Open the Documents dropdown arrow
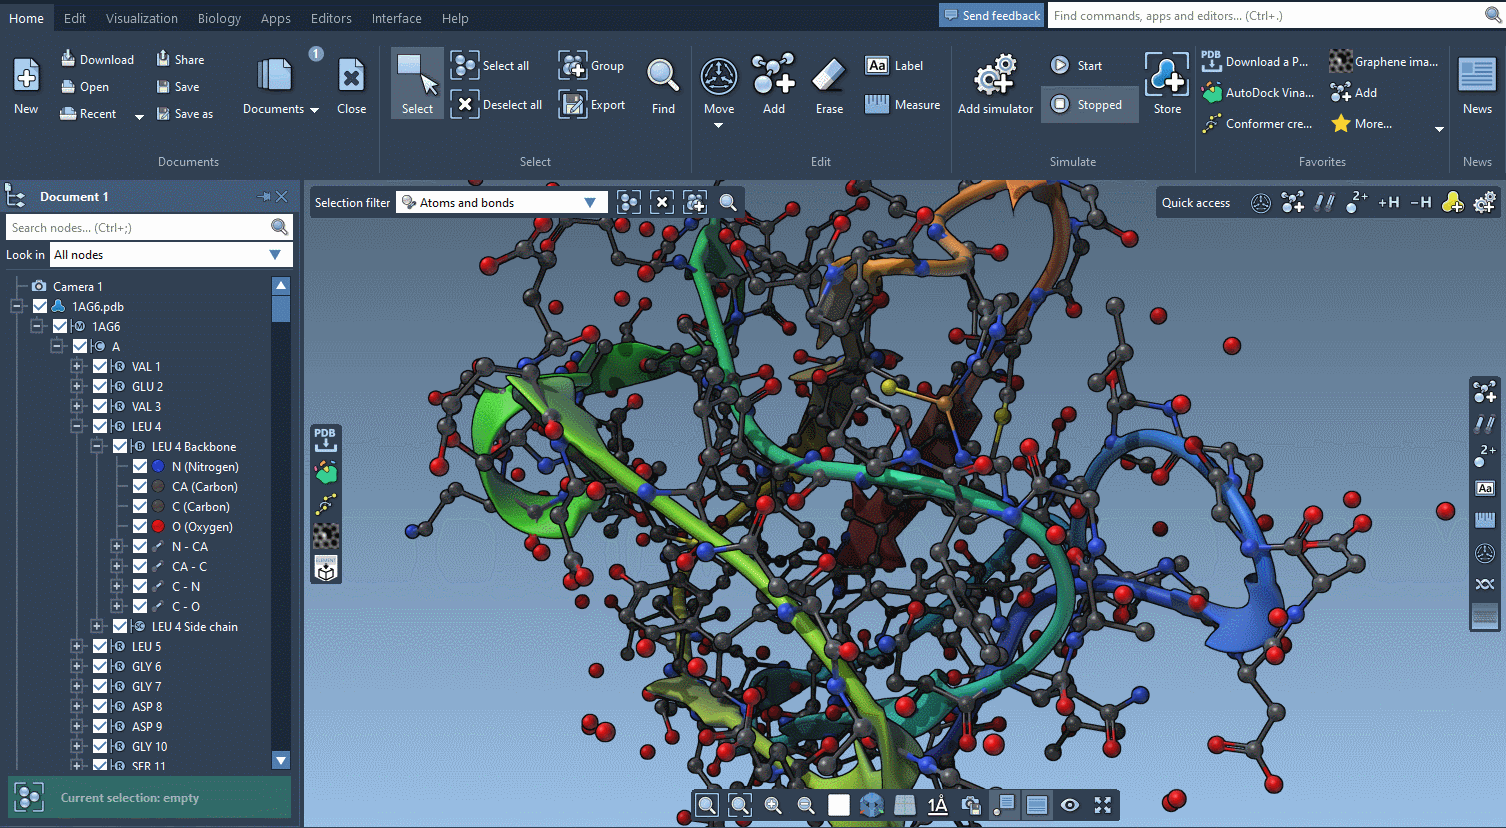The width and height of the screenshot is (1506, 828). point(314,110)
